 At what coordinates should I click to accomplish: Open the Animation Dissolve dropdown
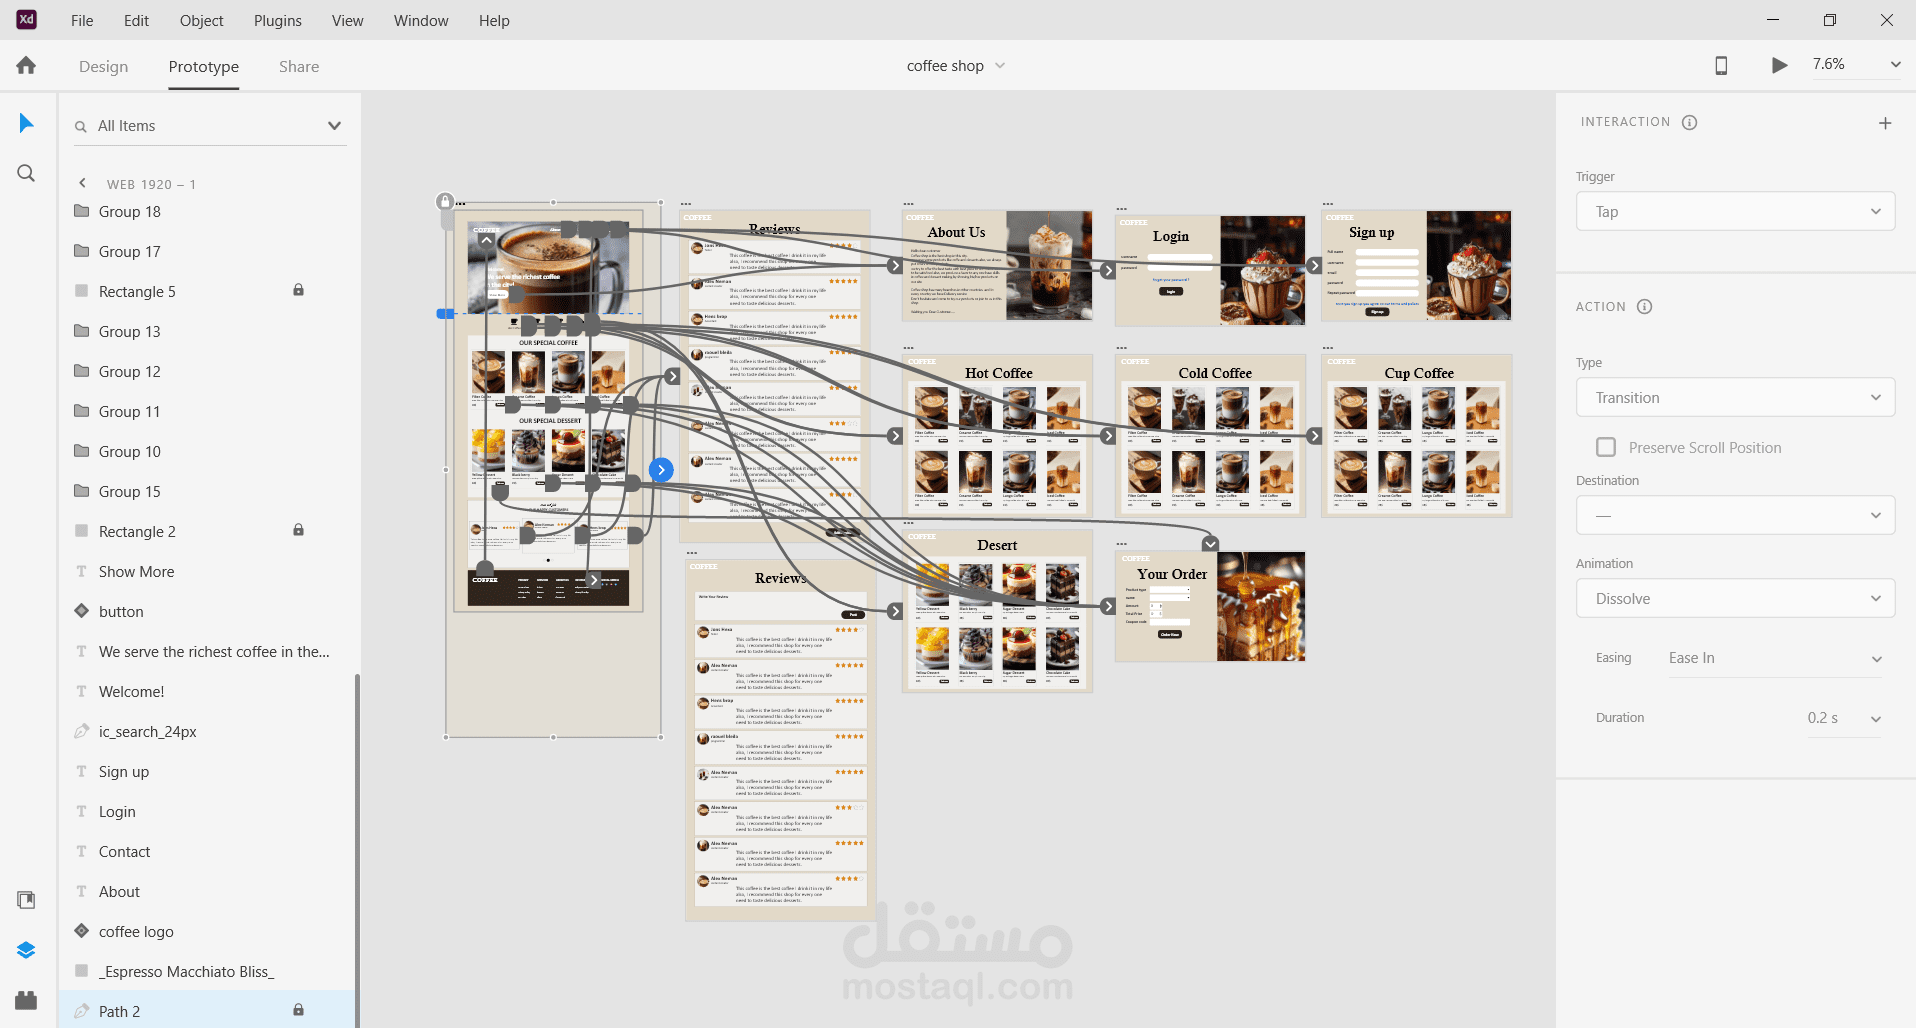(1735, 598)
